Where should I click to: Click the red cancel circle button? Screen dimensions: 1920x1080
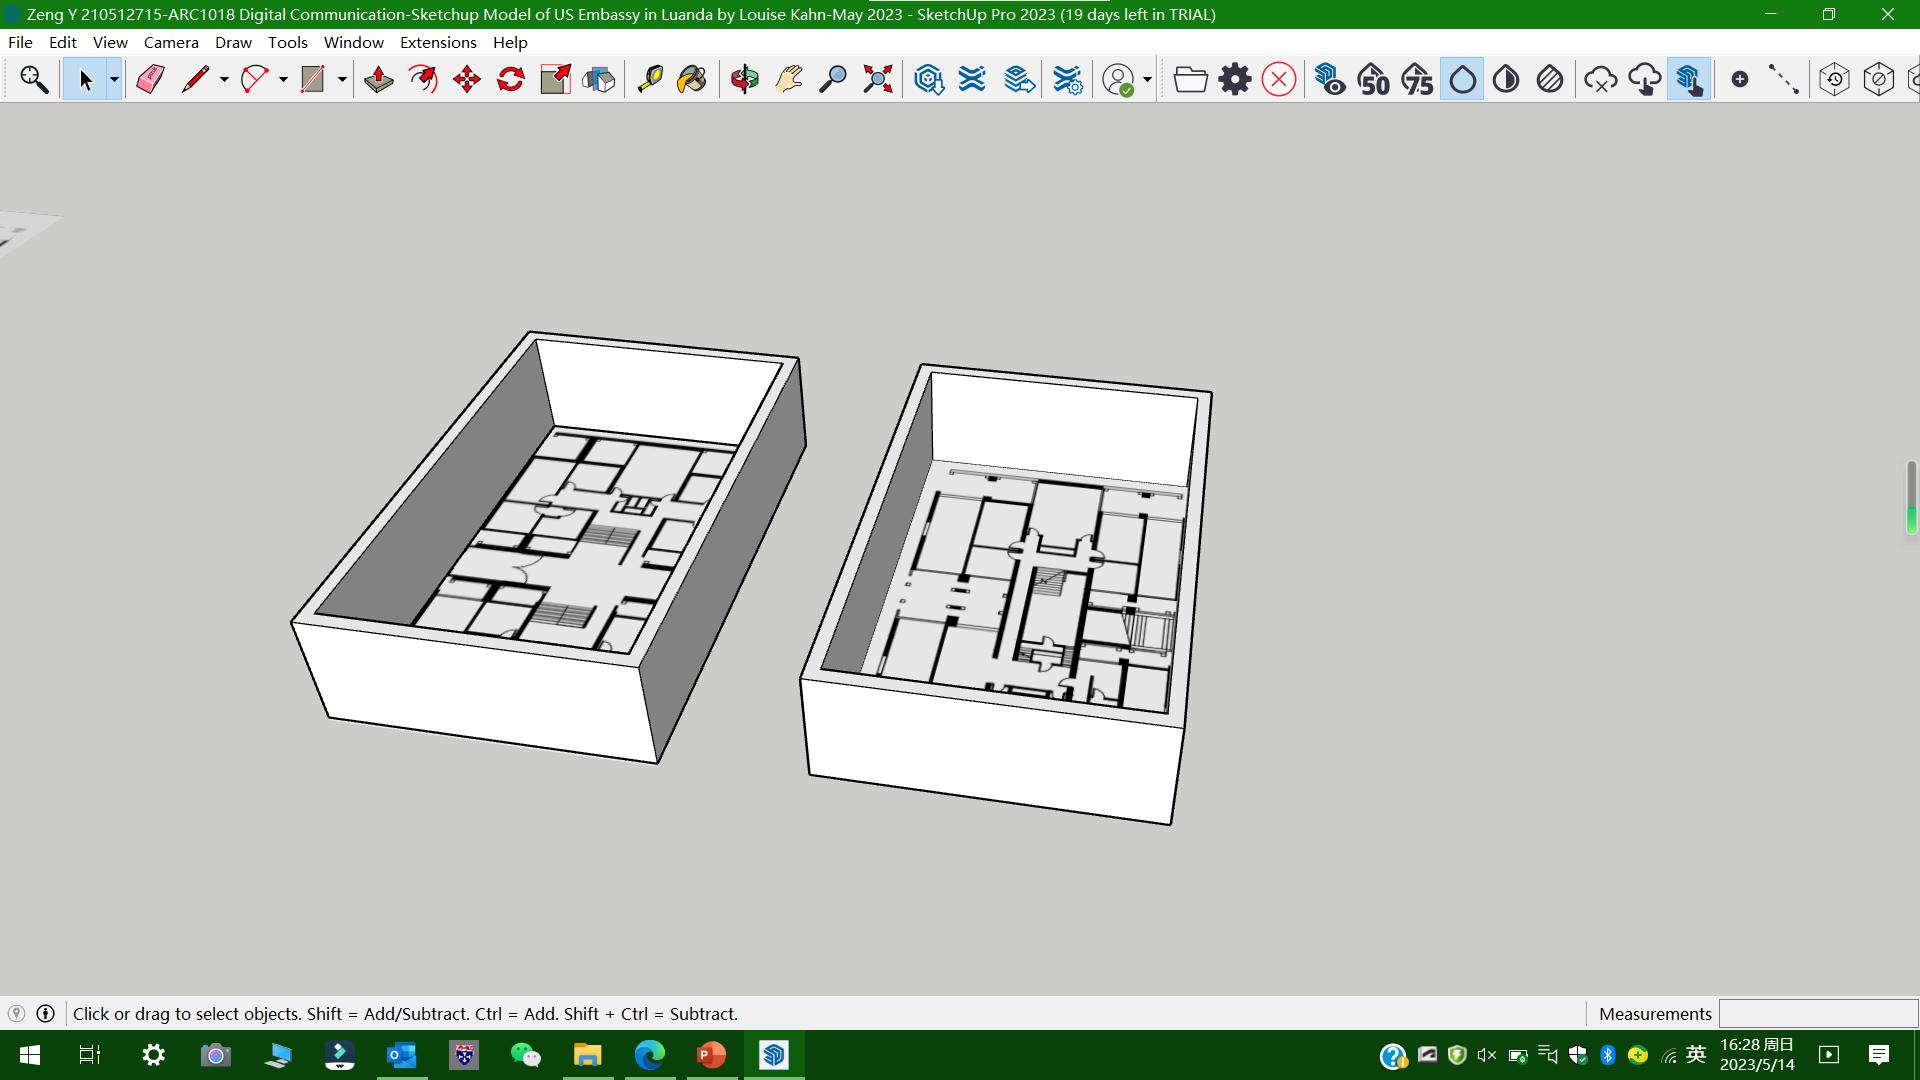coord(1279,79)
